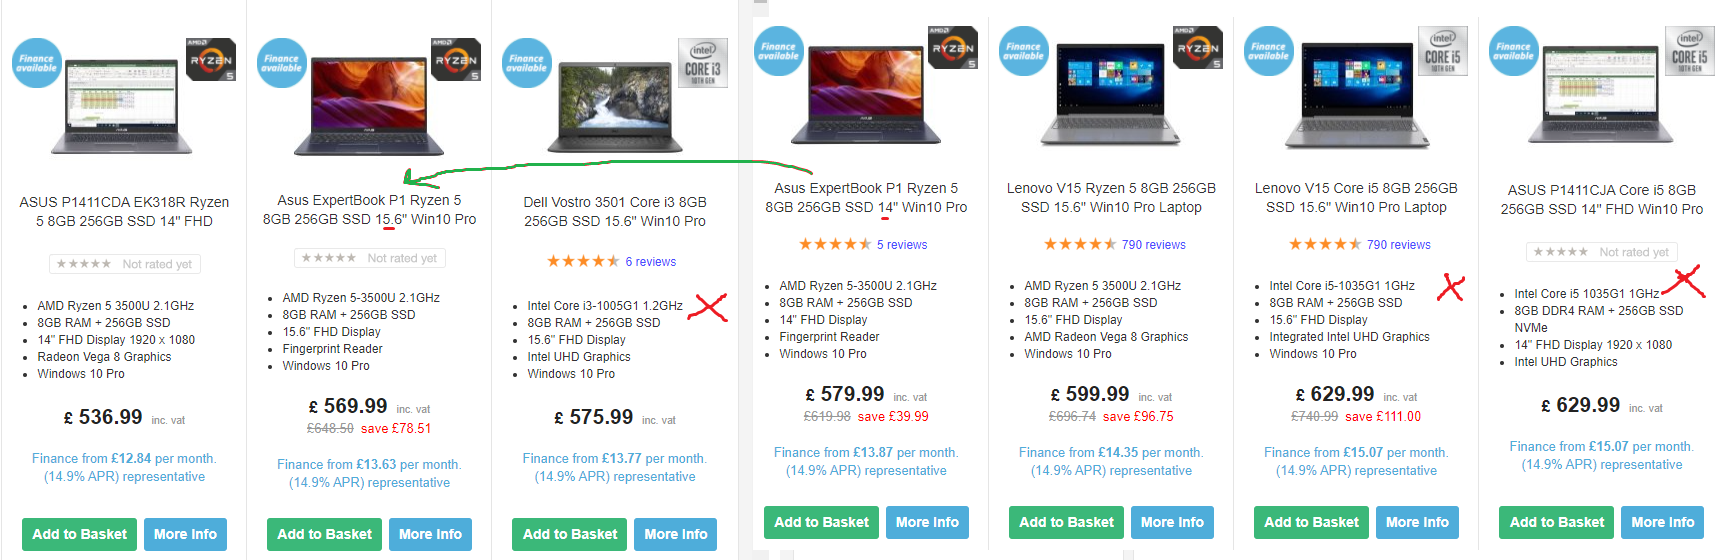
Task: Click Ryzen badge on Lenovo V15 Ryzen 5
Action: [x=1198, y=48]
